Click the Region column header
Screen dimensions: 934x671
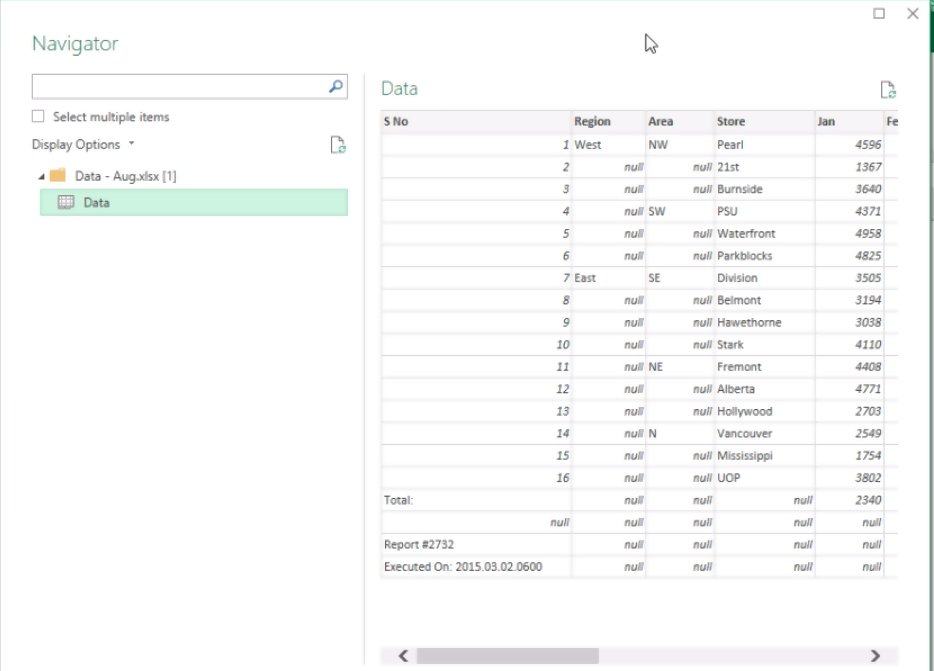(608, 122)
